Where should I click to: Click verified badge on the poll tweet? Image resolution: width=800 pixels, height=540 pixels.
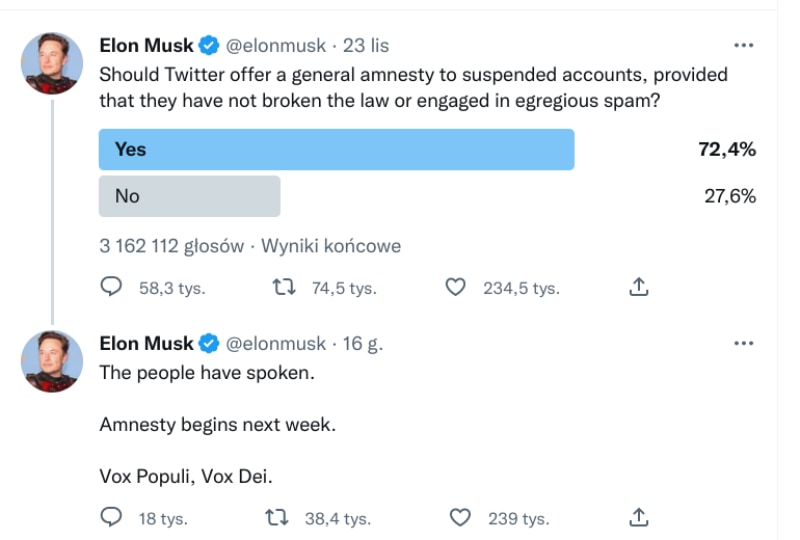pyautogui.click(x=208, y=46)
